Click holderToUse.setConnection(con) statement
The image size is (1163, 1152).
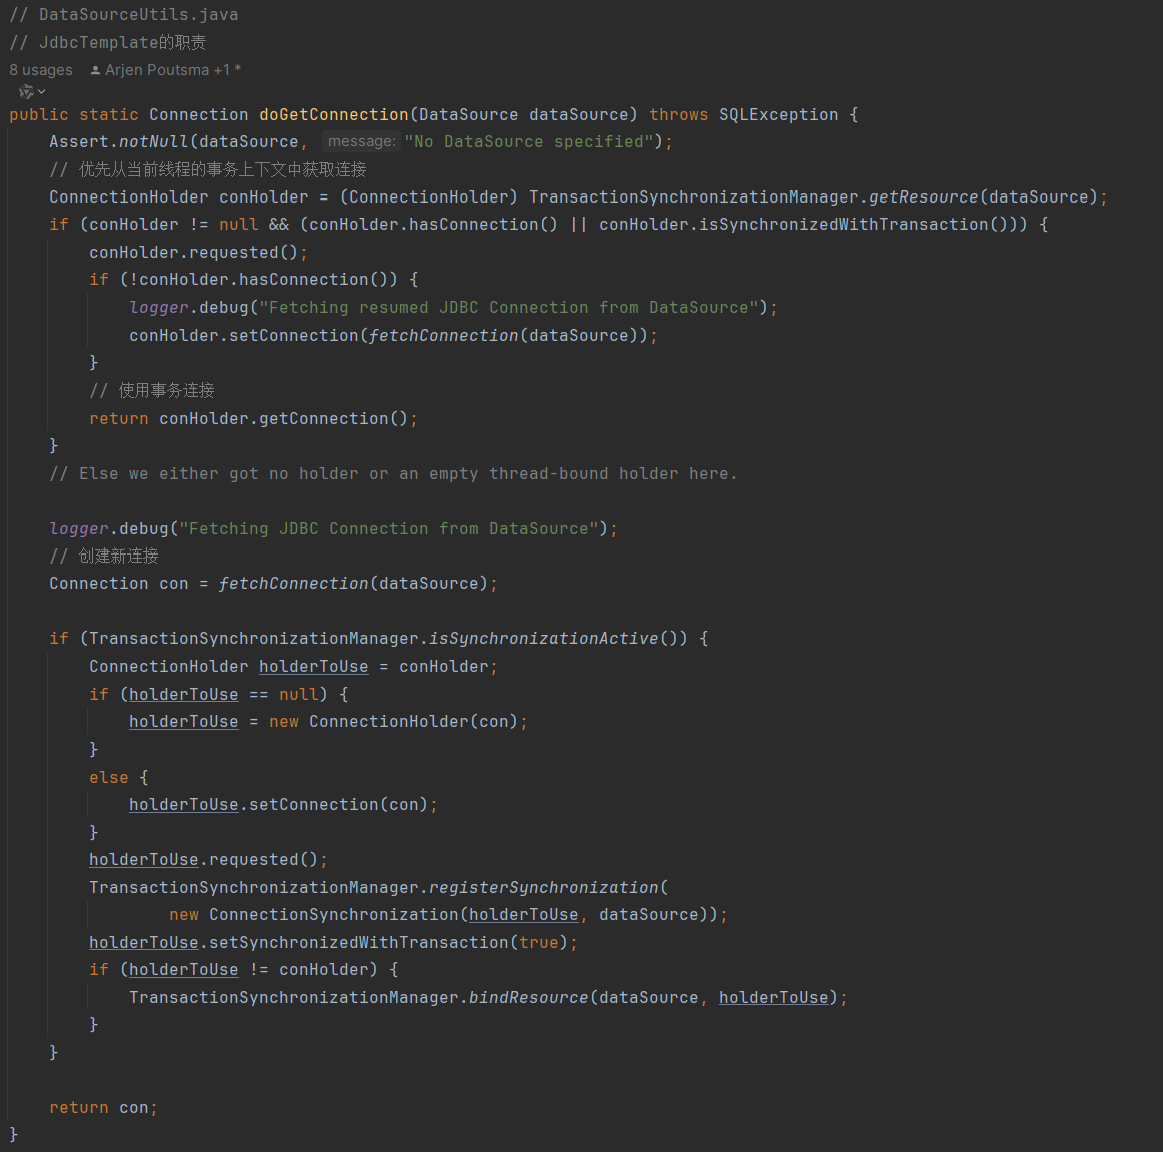(283, 805)
